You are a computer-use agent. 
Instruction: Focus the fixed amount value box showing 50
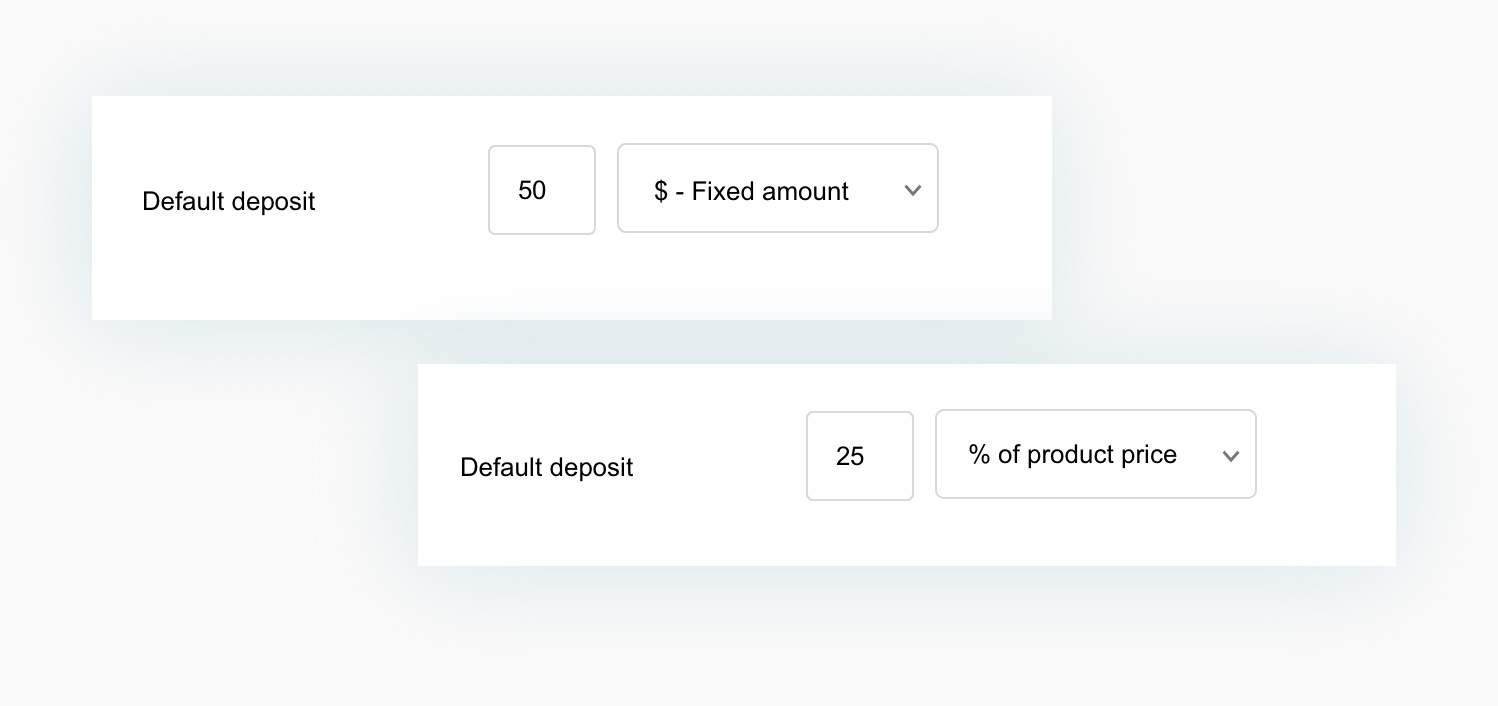tap(542, 190)
